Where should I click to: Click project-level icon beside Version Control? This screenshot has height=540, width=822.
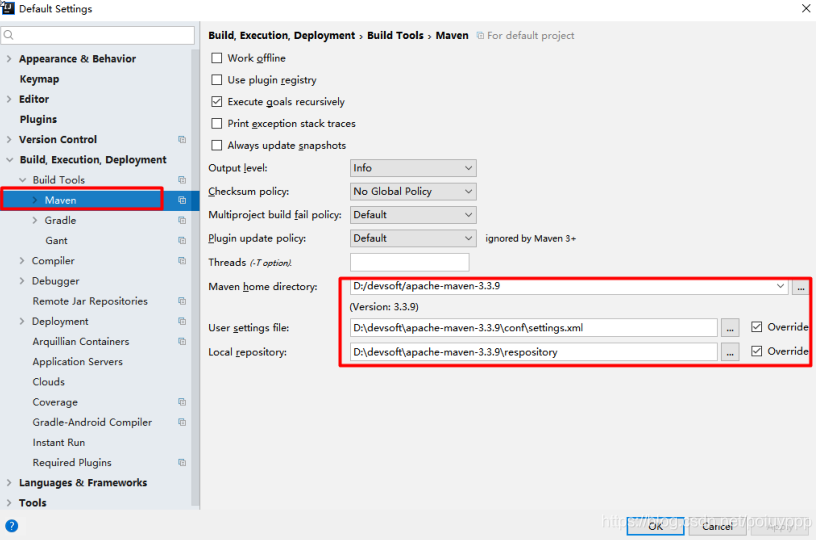(x=182, y=139)
